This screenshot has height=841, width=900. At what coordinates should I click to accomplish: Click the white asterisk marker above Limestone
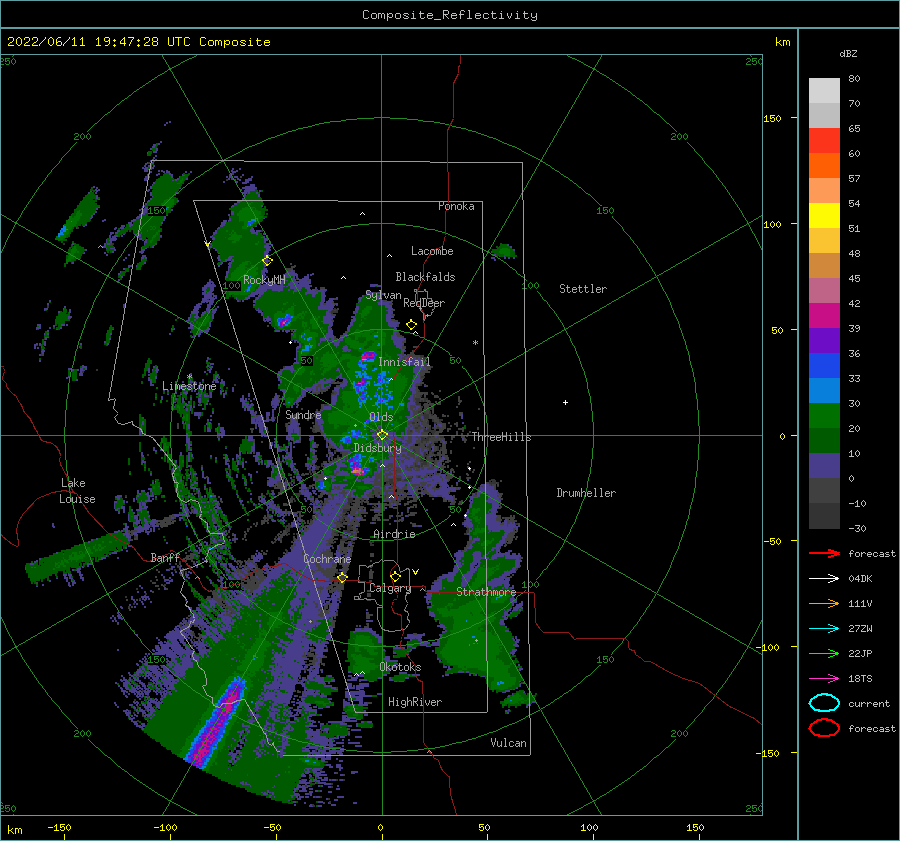point(189,377)
